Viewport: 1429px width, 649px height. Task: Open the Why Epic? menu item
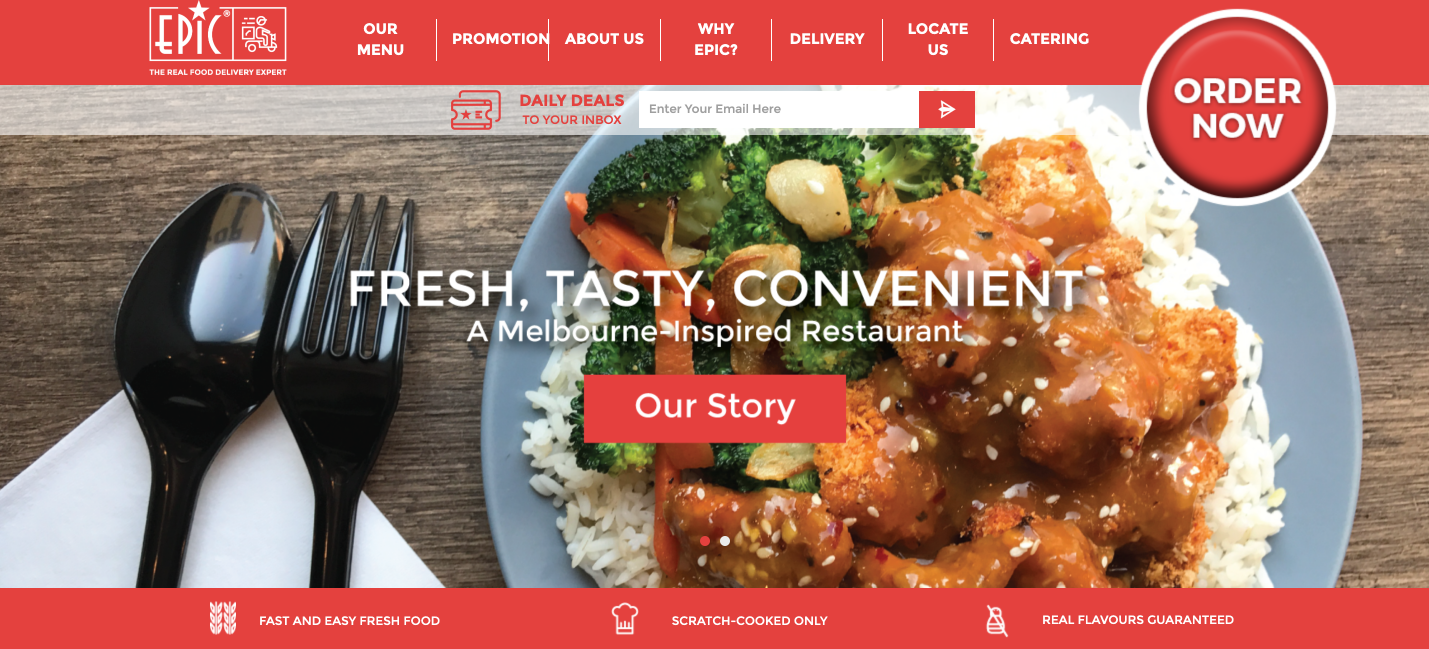coord(716,39)
